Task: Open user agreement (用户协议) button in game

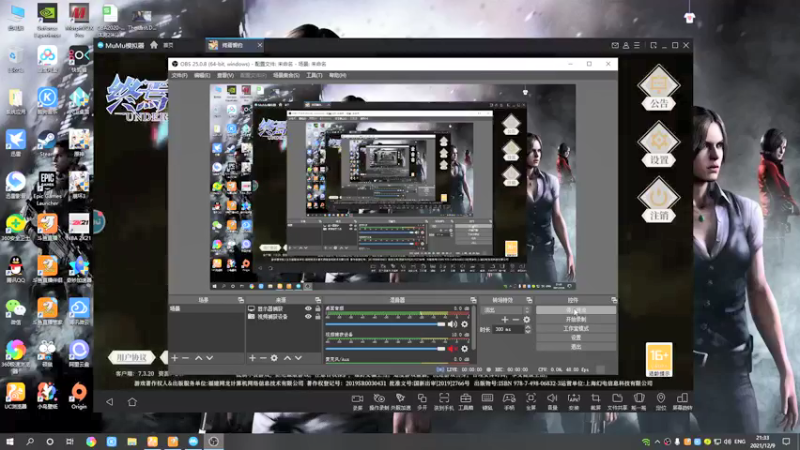Action: coord(132,357)
